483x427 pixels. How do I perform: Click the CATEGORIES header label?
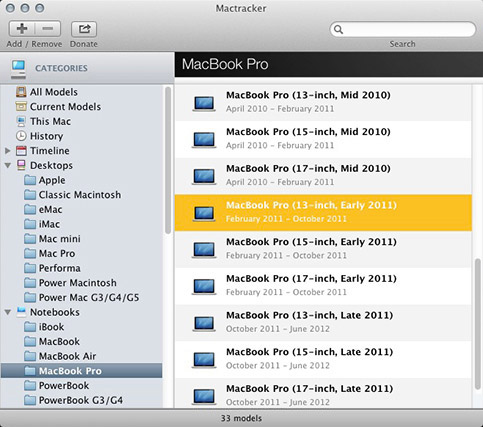(x=61, y=68)
